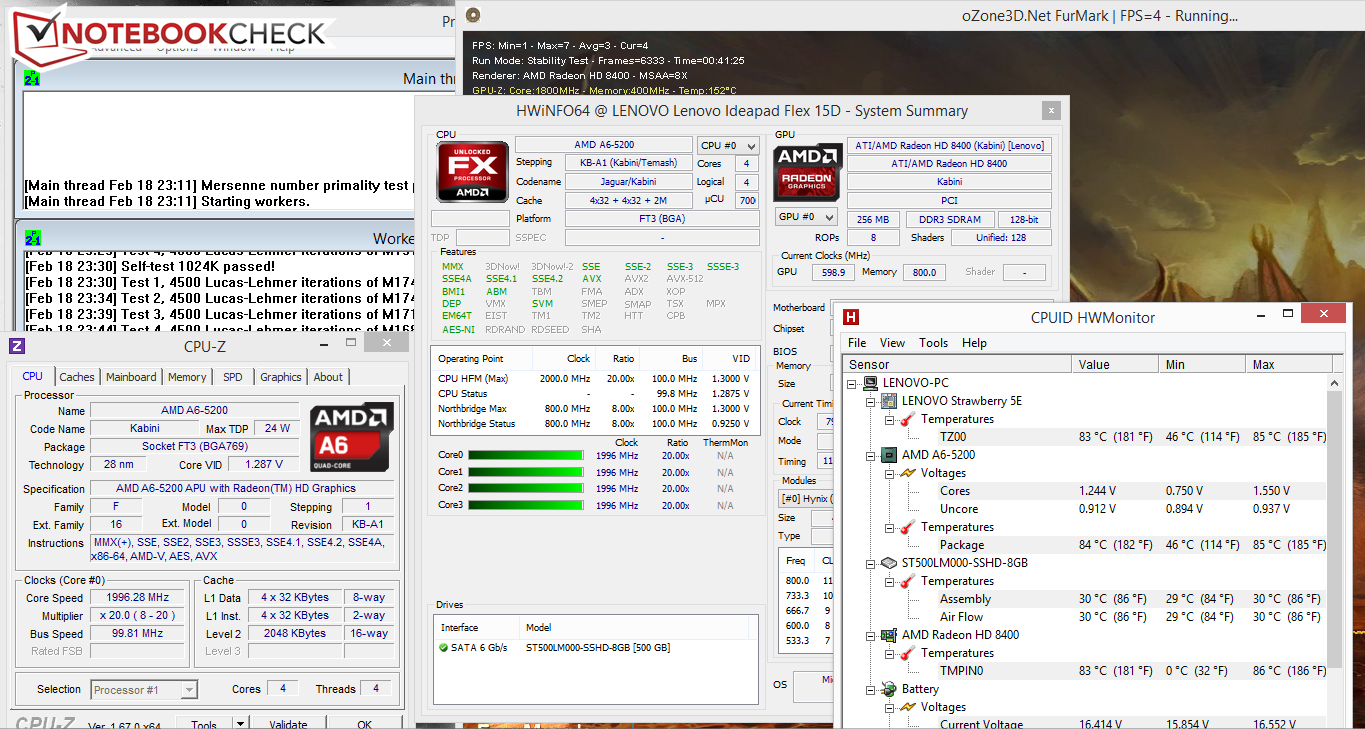Image resolution: width=1365 pixels, height=729 pixels.
Task: Click the OK button in CPU-Z
Action: click(x=365, y=724)
